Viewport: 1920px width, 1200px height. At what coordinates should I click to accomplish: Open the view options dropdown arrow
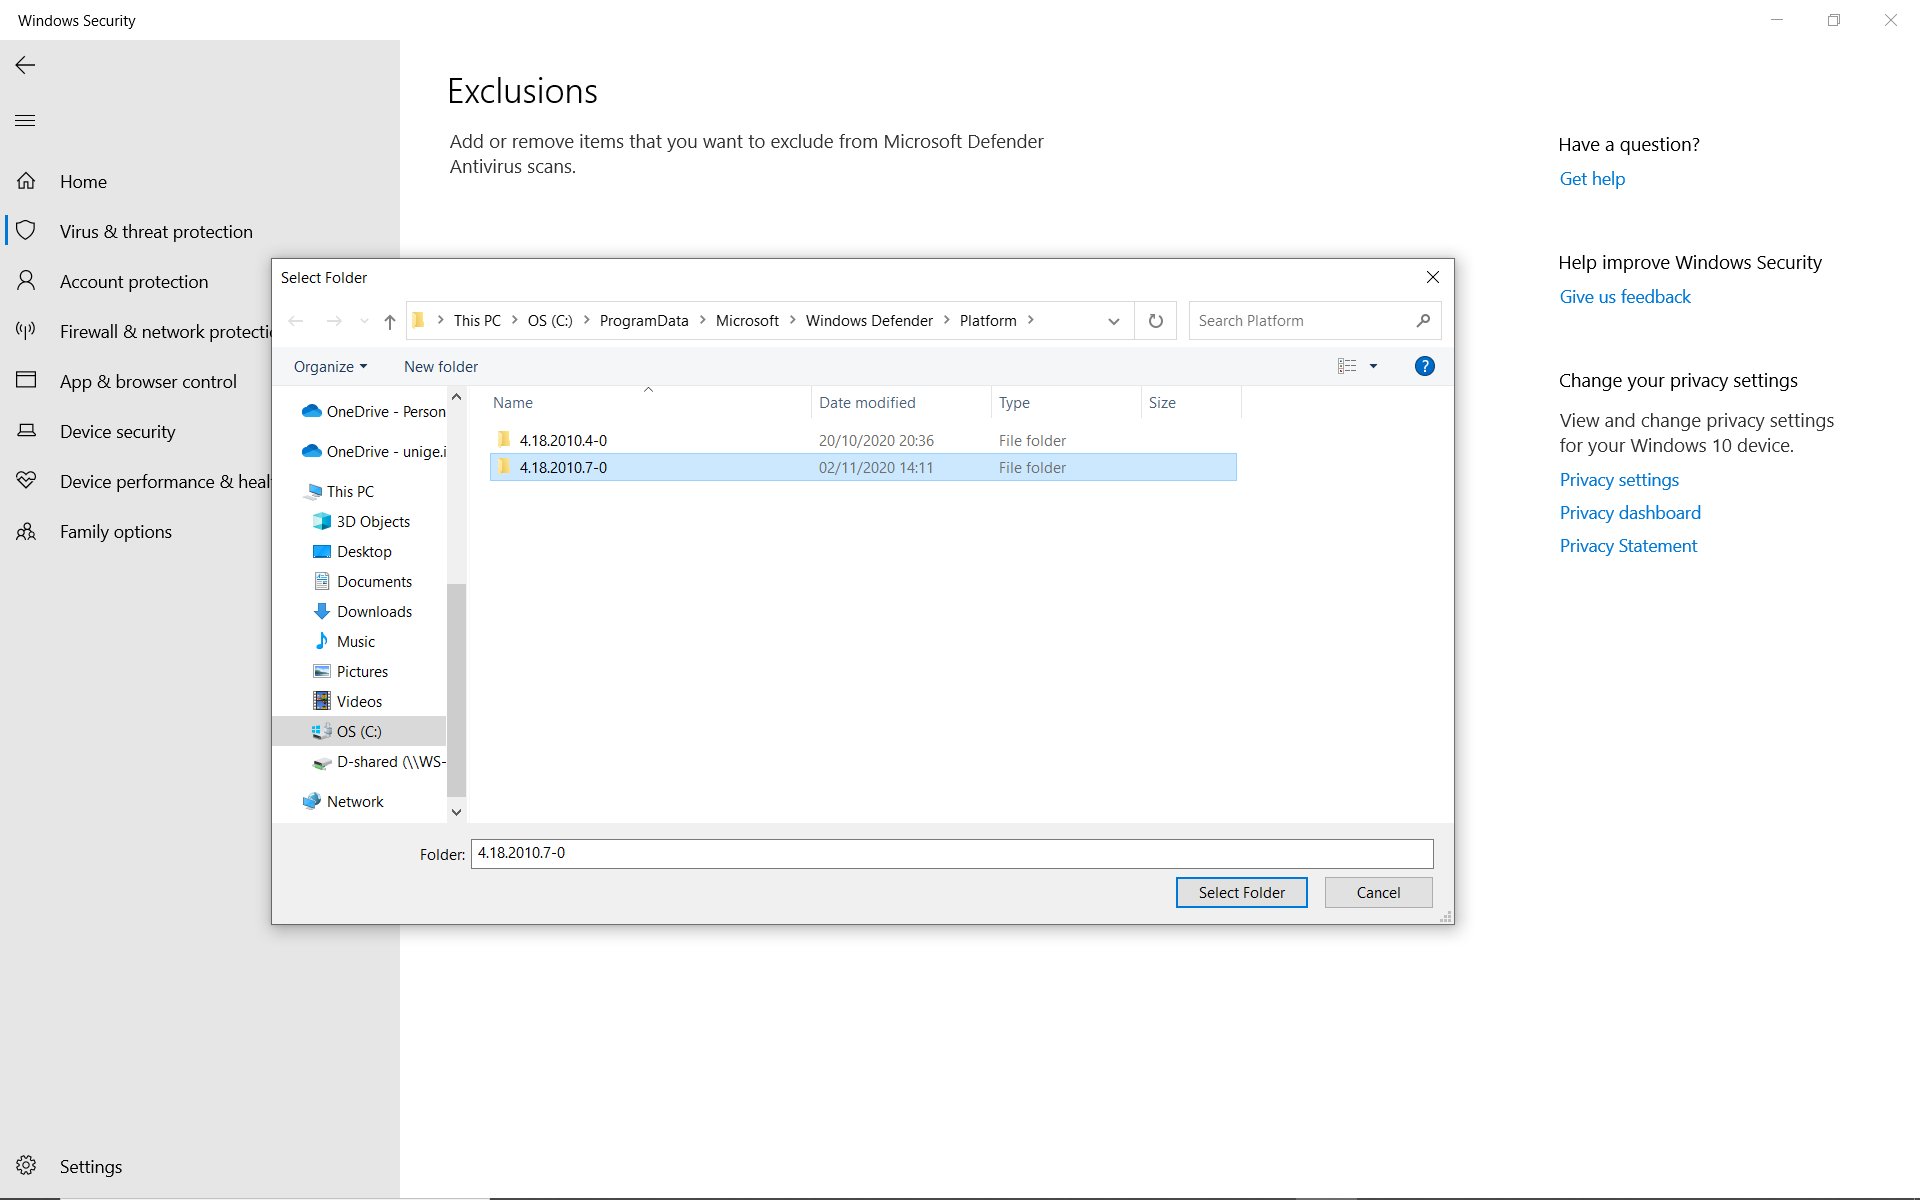(1373, 366)
